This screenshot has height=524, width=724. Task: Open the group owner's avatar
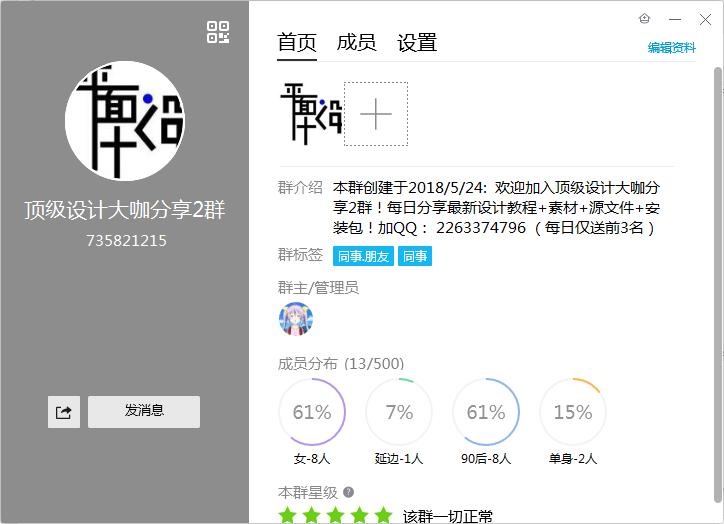(x=296, y=319)
